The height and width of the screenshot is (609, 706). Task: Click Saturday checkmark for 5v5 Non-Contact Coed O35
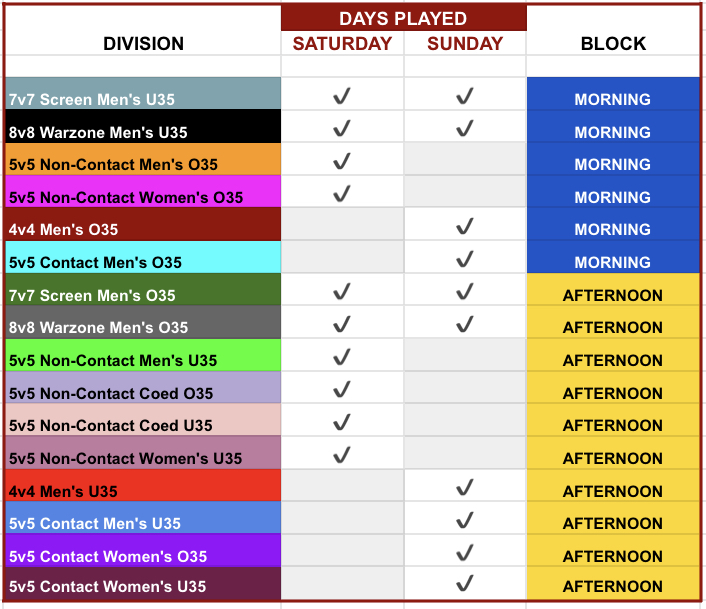(342, 389)
